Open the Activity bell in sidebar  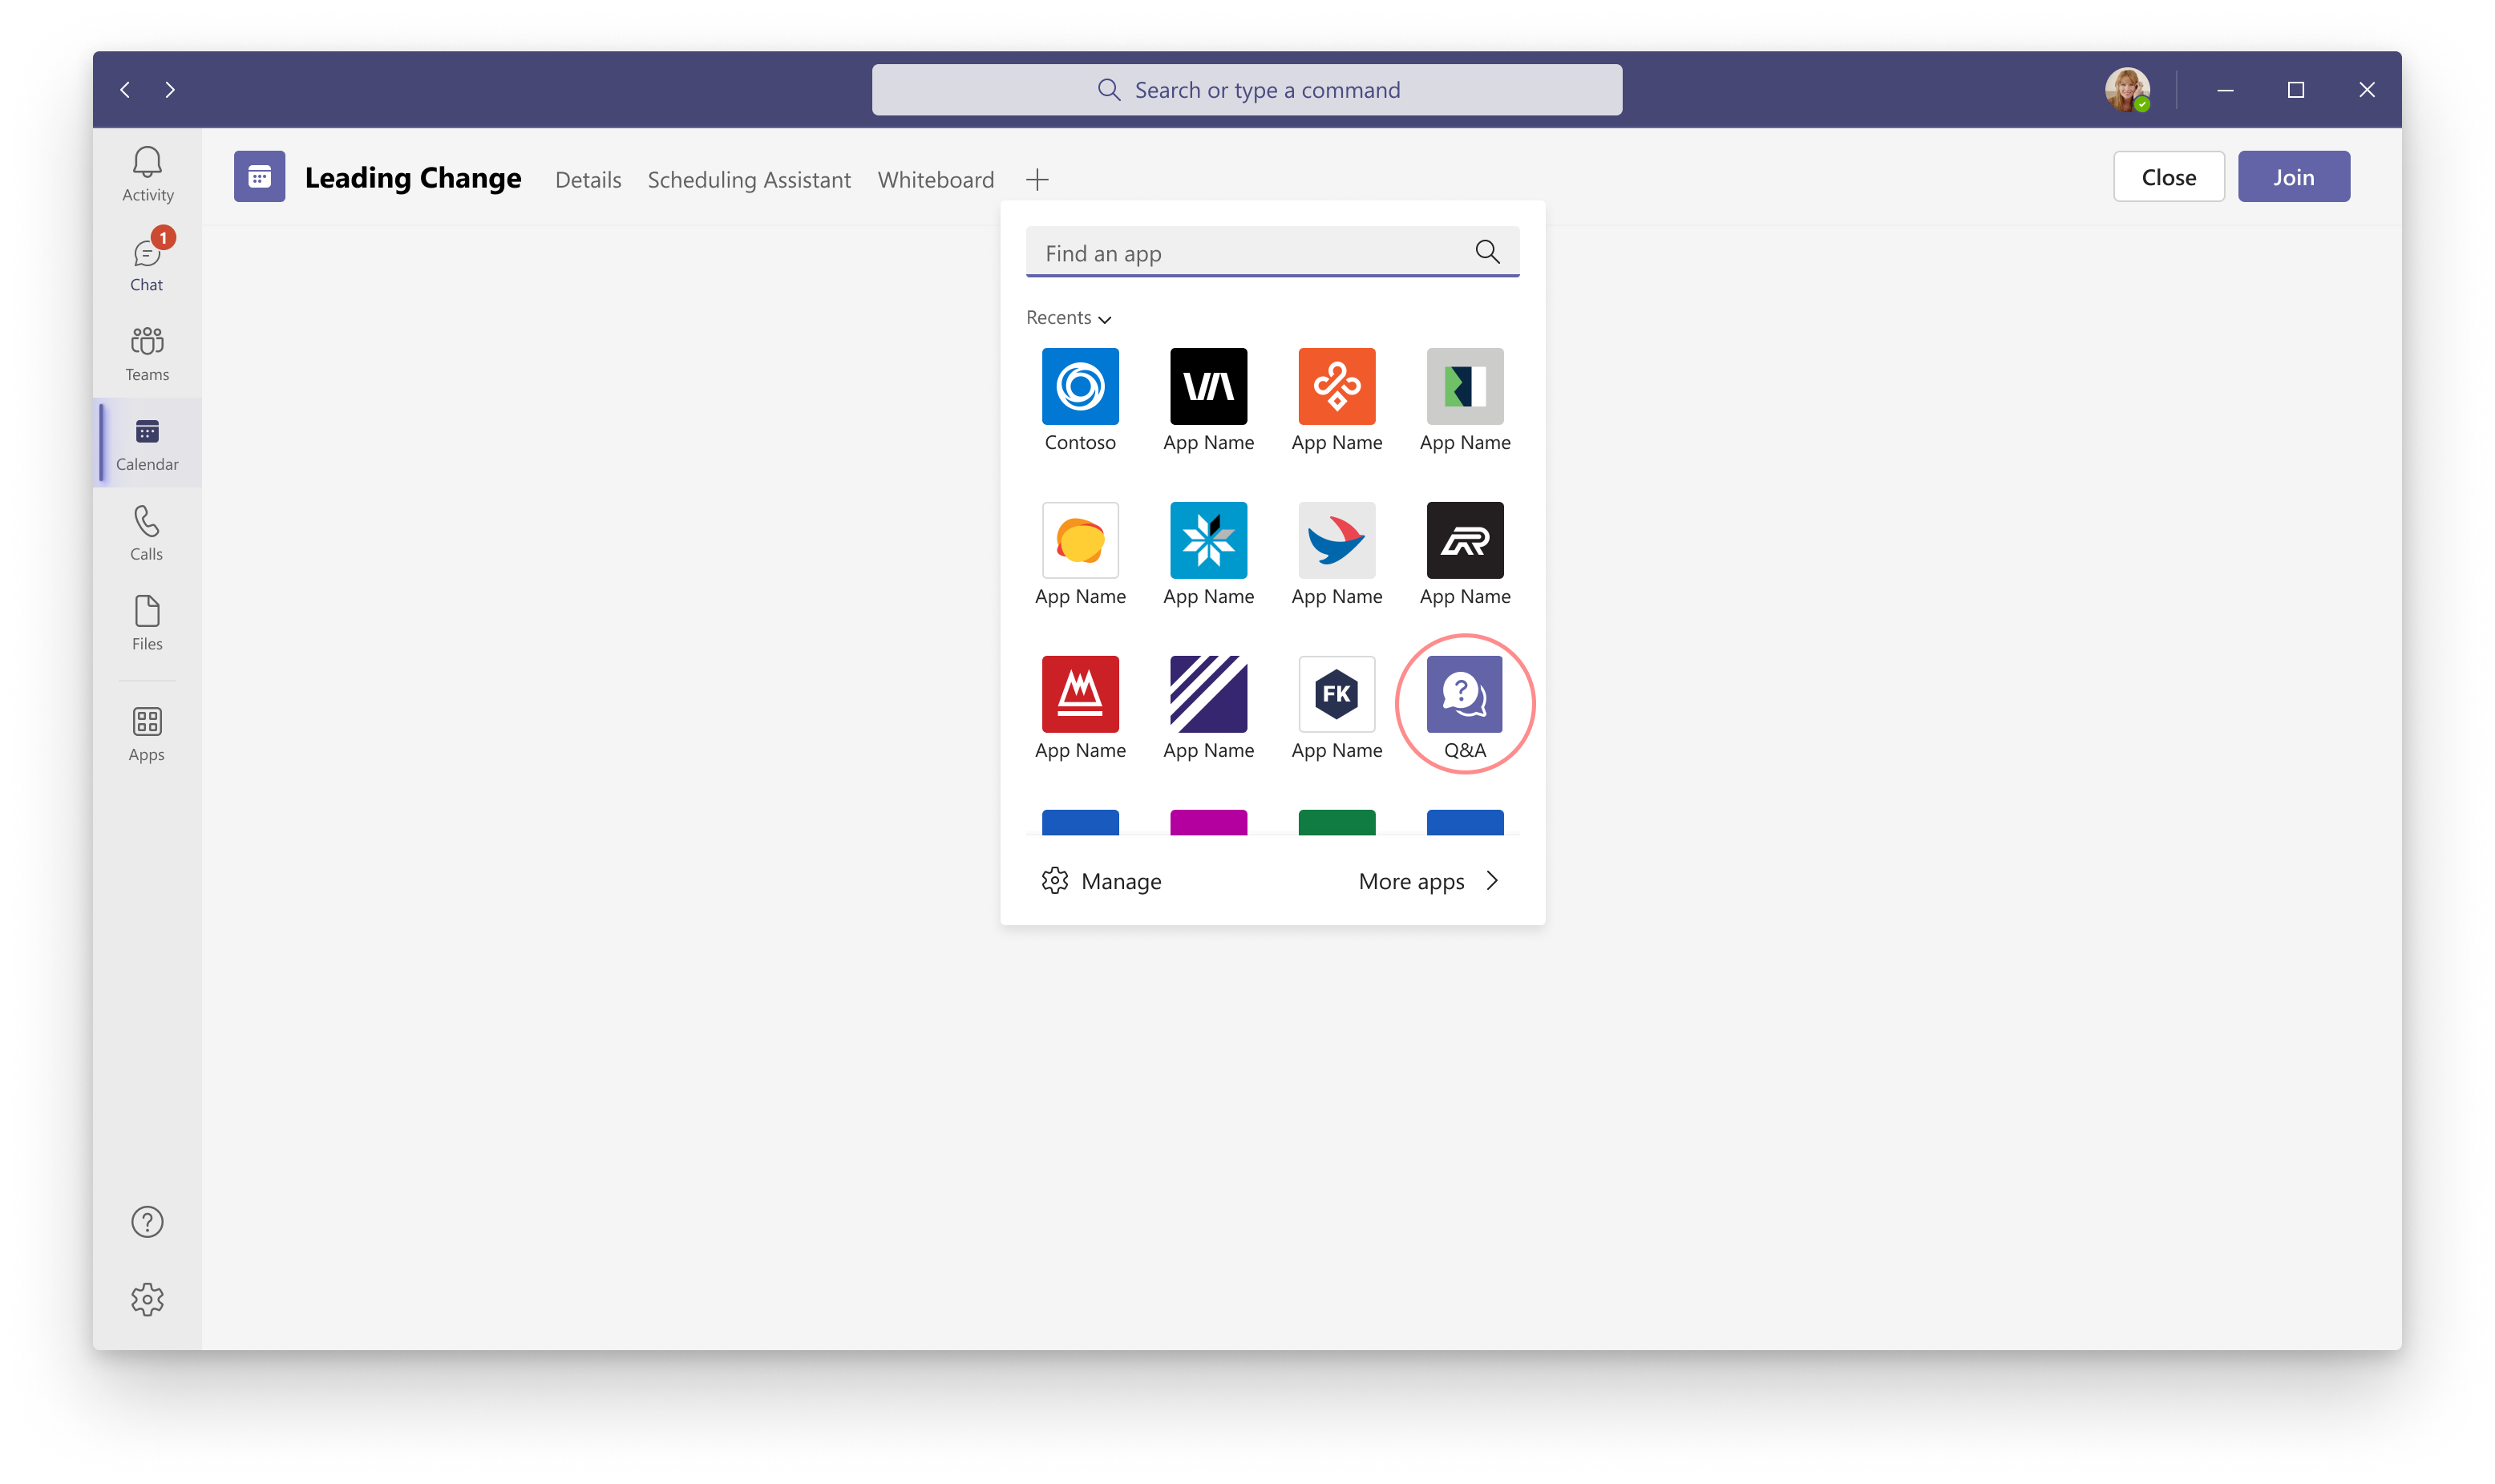point(147,174)
